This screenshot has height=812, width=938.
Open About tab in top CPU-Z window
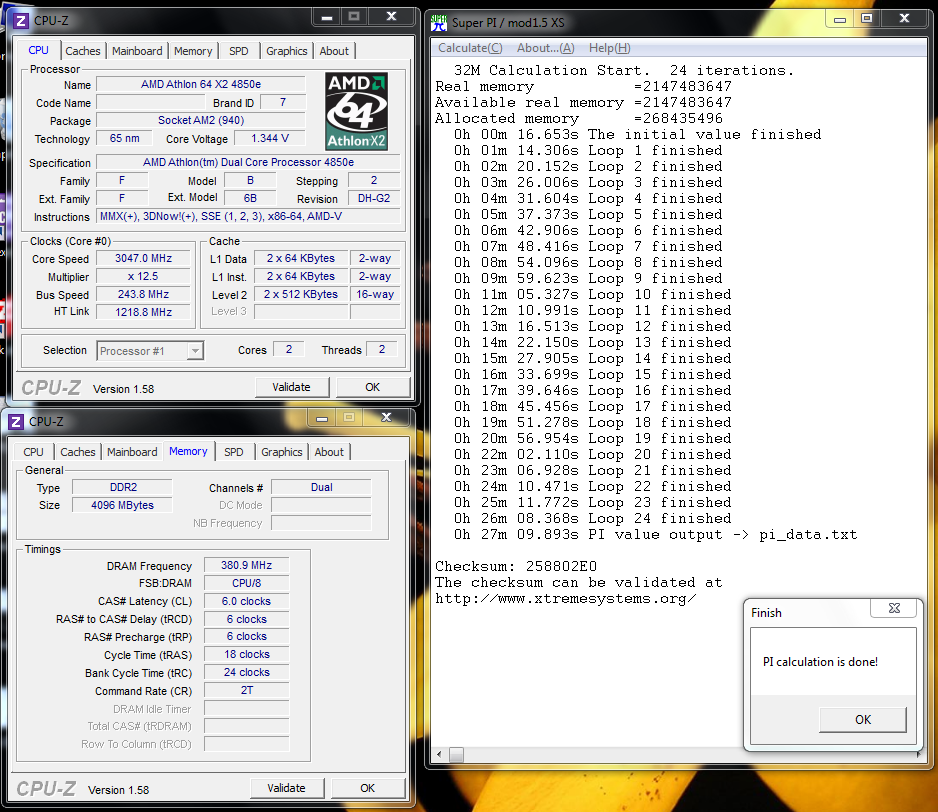[334, 51]
